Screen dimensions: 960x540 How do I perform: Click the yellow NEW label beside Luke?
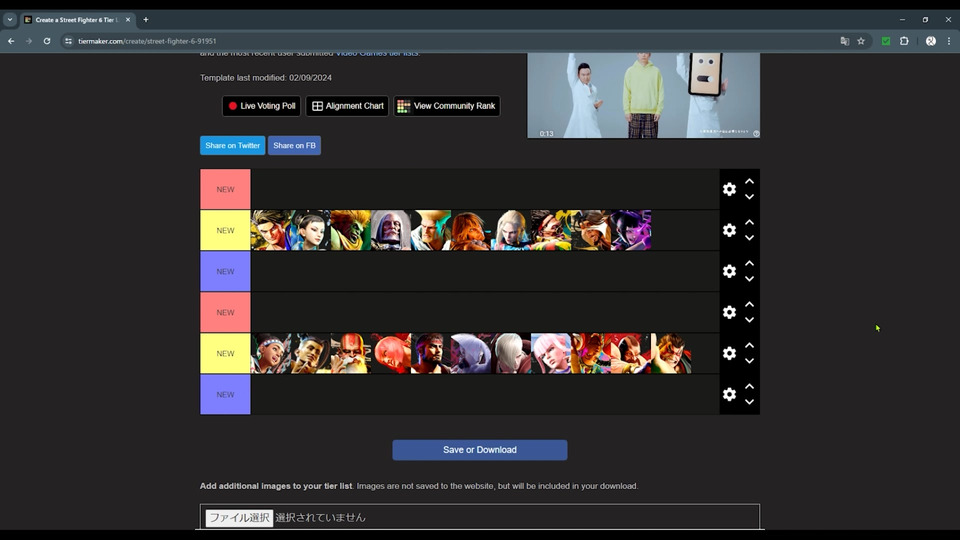coord(225,230)
